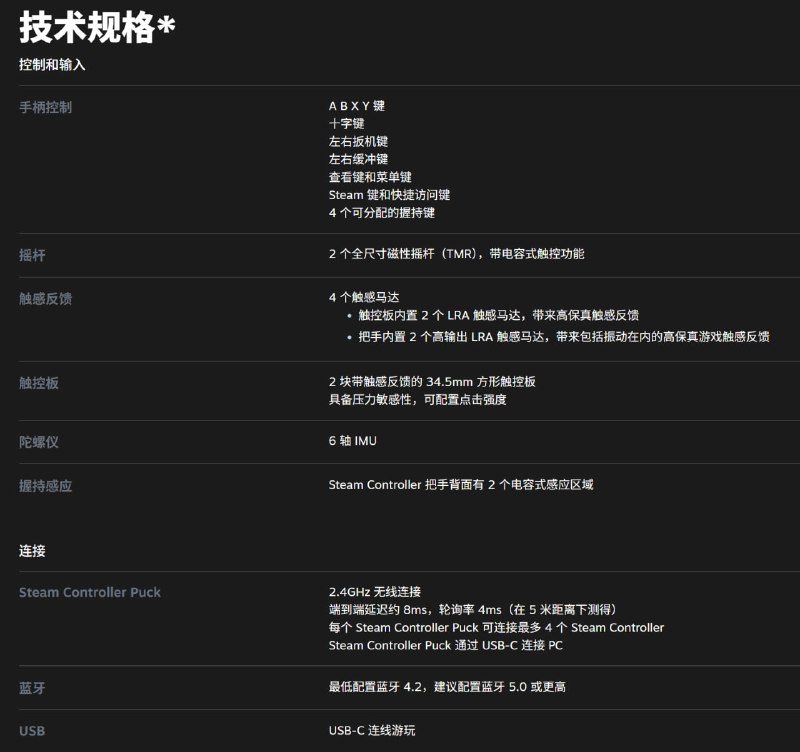Screen dimensions: 800x752
Task: Select the USB row label
Action: tap(32, 731)
